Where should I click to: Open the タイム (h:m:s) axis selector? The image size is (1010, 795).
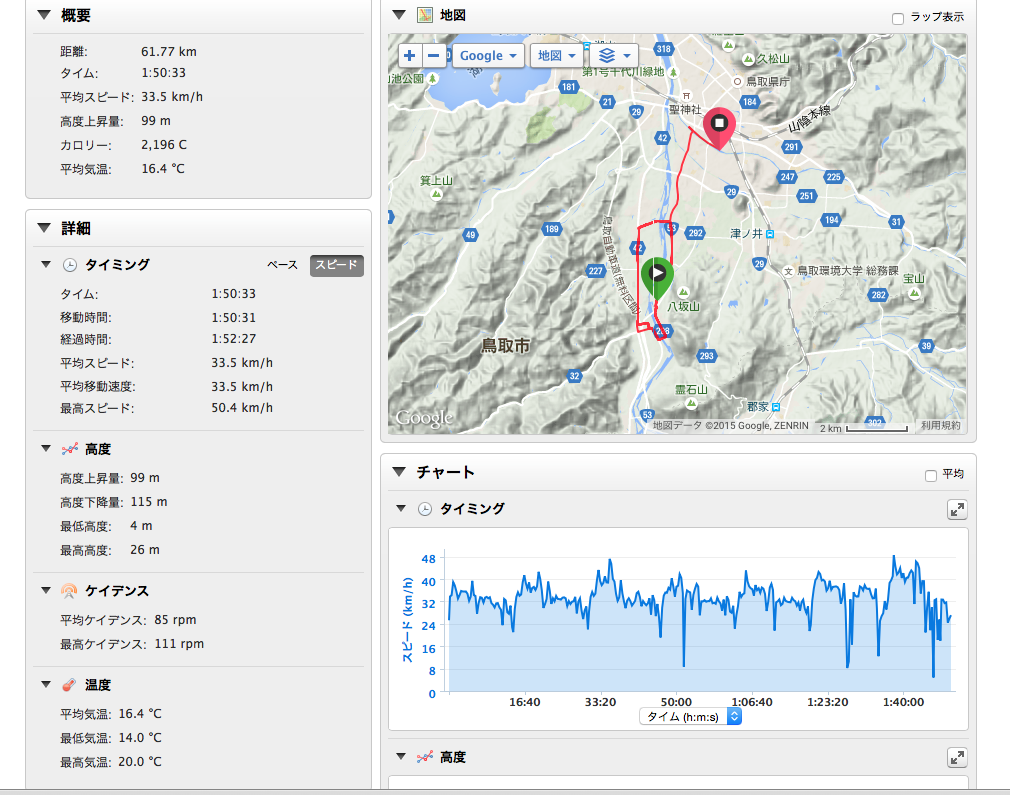coord(690,716)
